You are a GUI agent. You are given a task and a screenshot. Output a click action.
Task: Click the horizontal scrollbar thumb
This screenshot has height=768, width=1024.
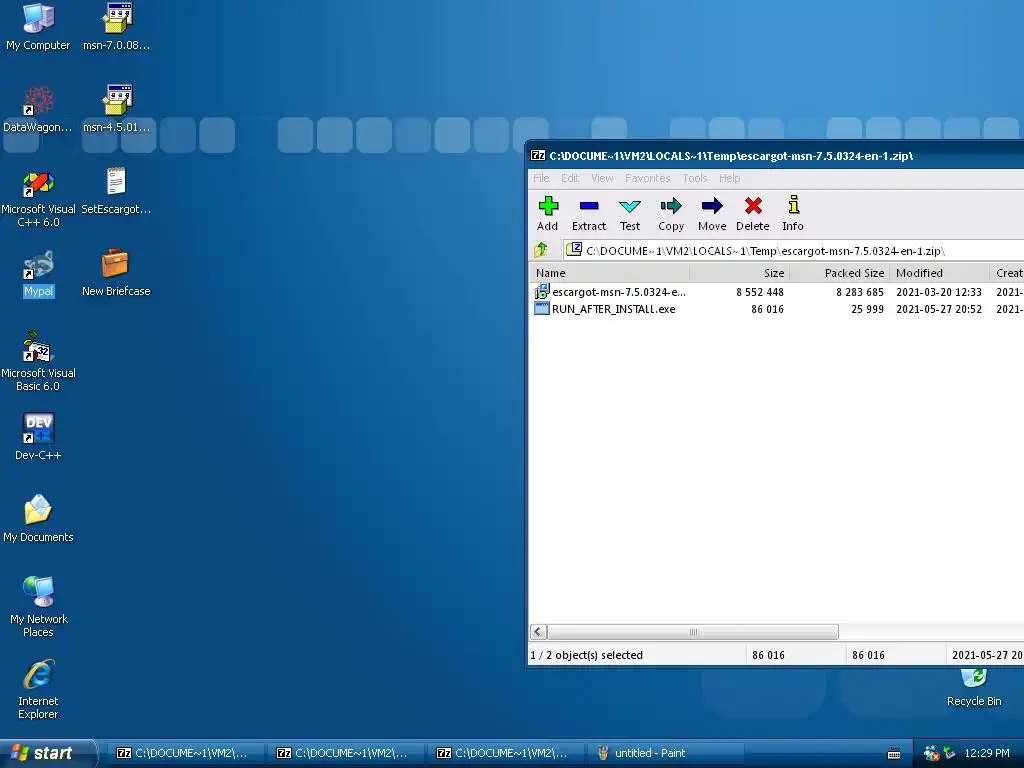[693, 632]
